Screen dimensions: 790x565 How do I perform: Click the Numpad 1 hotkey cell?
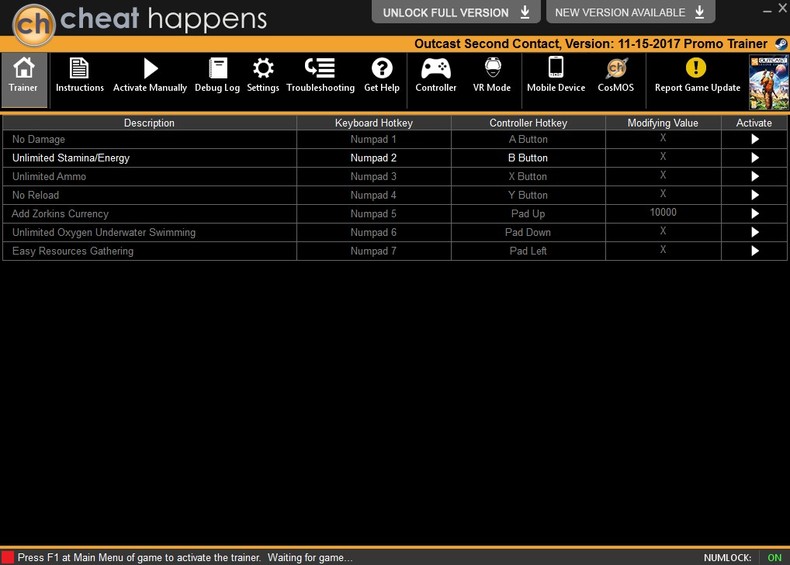click(374, 140)
